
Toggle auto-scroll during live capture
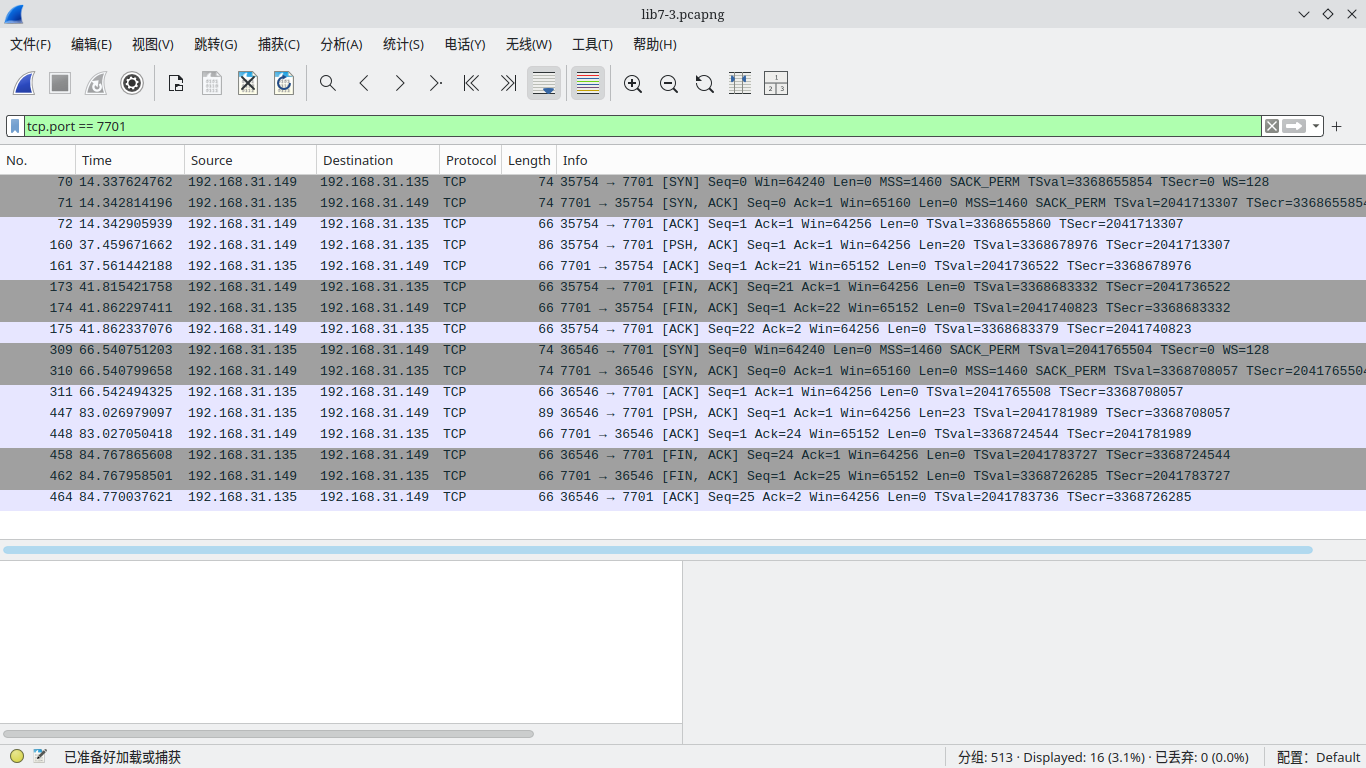(x=544, y=84)
